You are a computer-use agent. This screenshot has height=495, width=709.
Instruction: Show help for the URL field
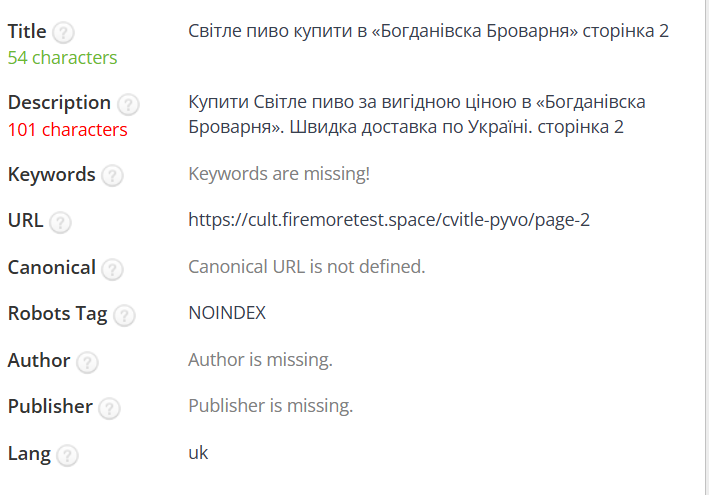pyautogui.click(x=61, y=222)
